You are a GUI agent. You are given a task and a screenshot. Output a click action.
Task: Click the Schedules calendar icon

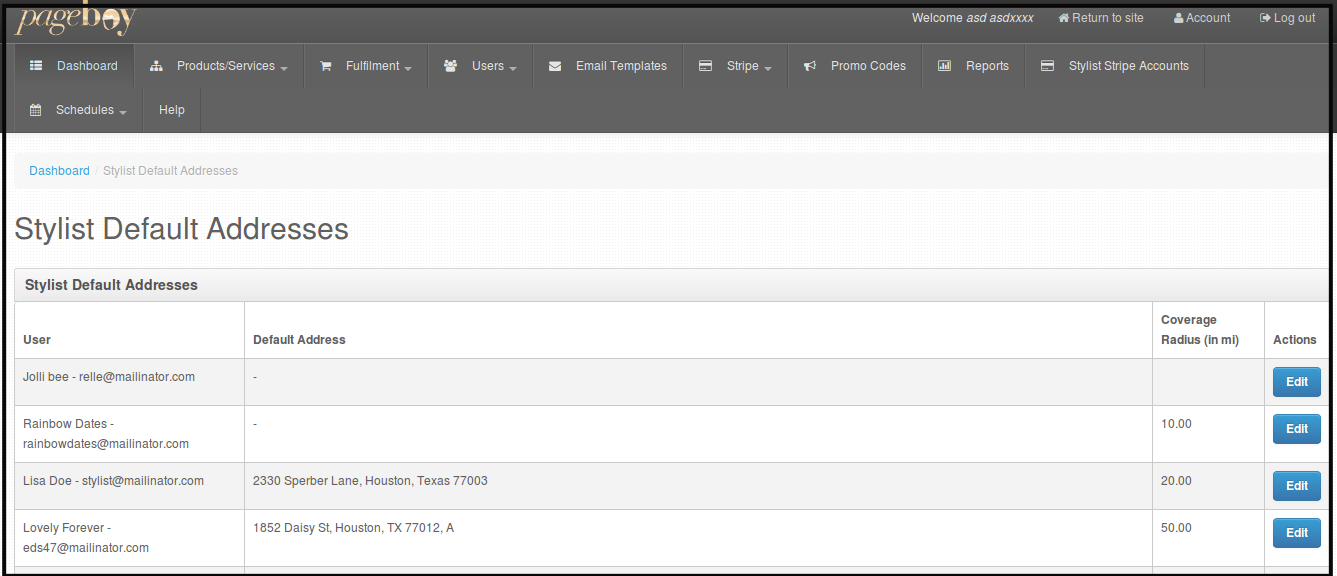coord(36,110)
